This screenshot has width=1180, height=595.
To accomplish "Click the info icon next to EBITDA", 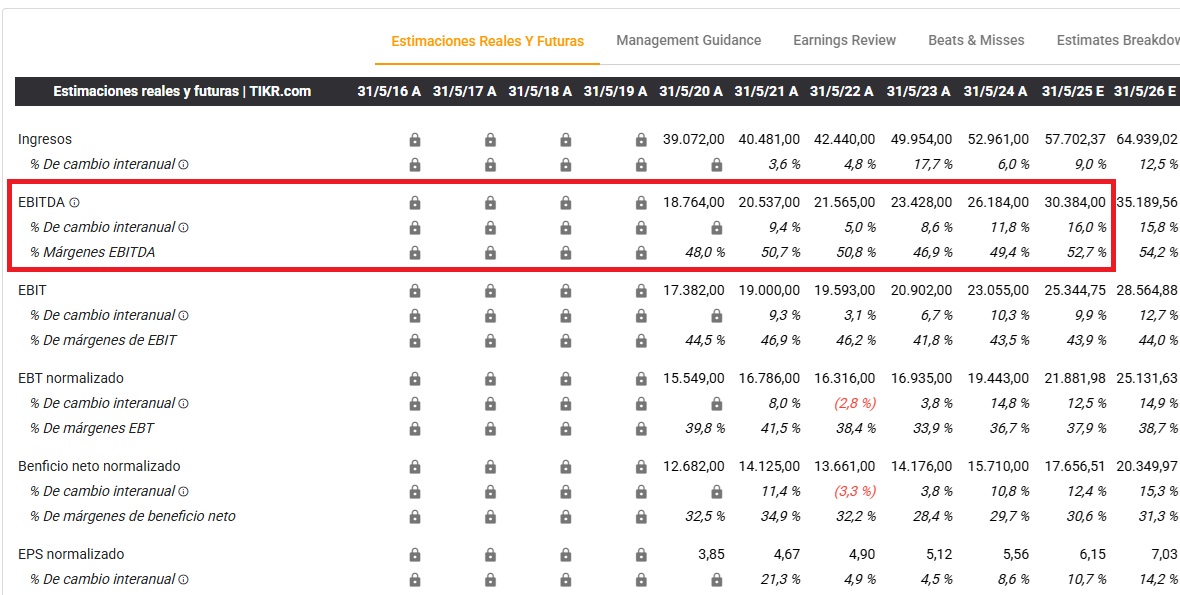I will tap(75, 203).
